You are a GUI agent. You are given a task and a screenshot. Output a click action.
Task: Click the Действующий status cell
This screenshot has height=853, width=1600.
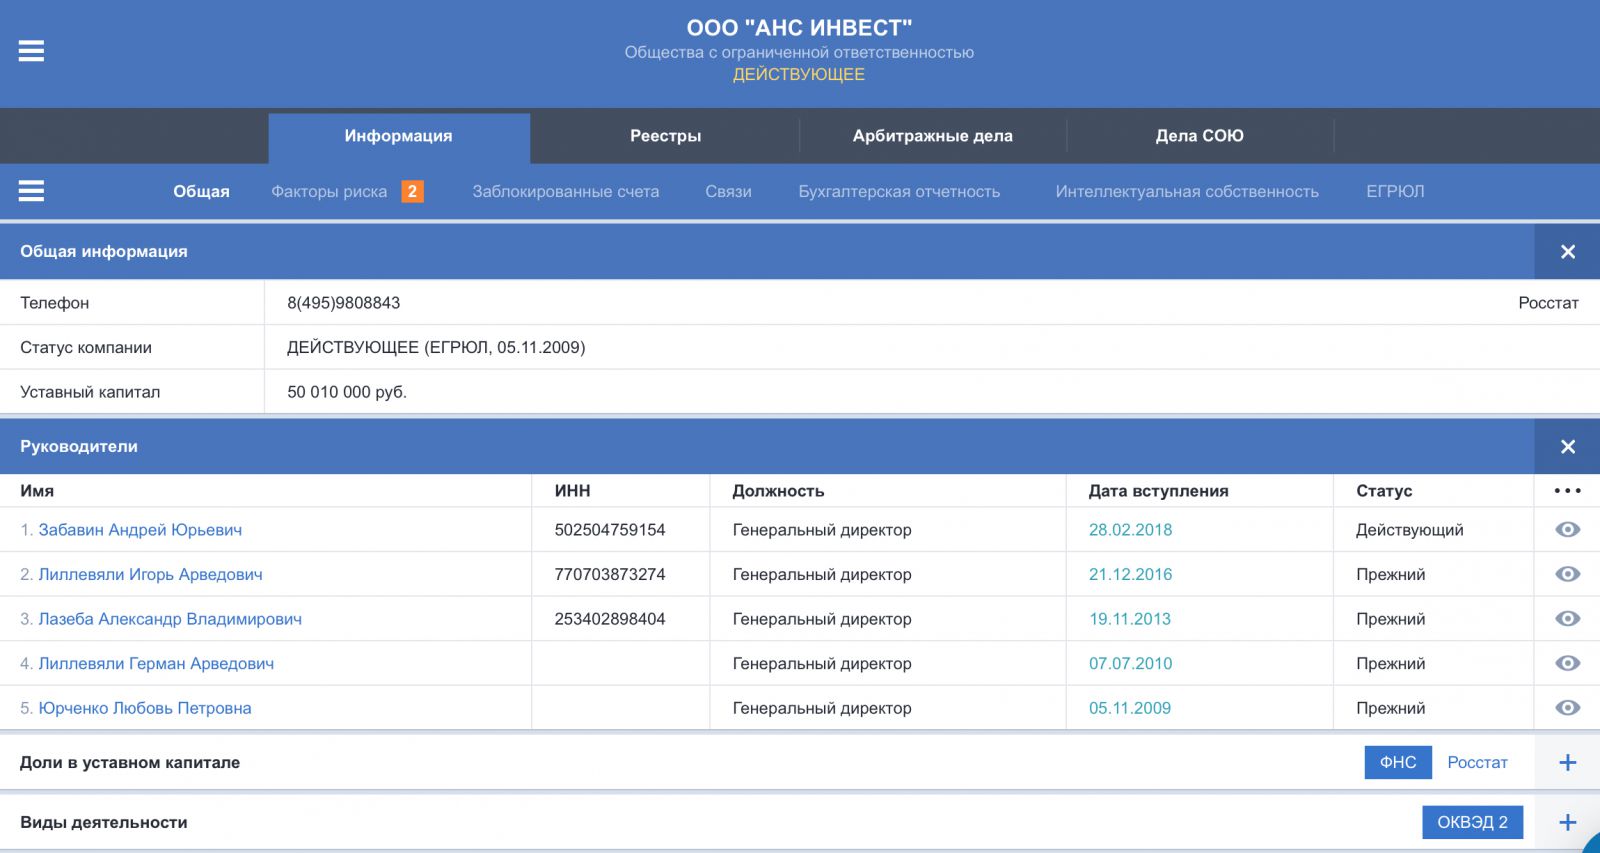click(x=1410, y=530)
